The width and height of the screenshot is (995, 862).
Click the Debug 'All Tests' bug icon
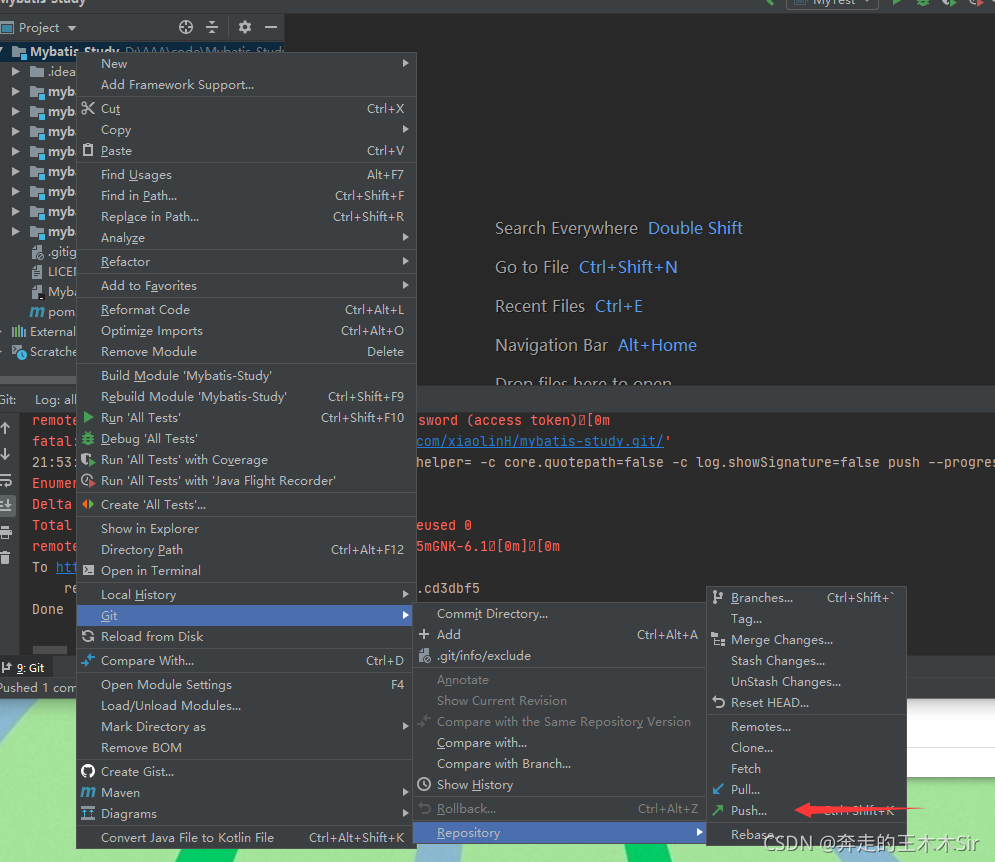coord(88,438)
